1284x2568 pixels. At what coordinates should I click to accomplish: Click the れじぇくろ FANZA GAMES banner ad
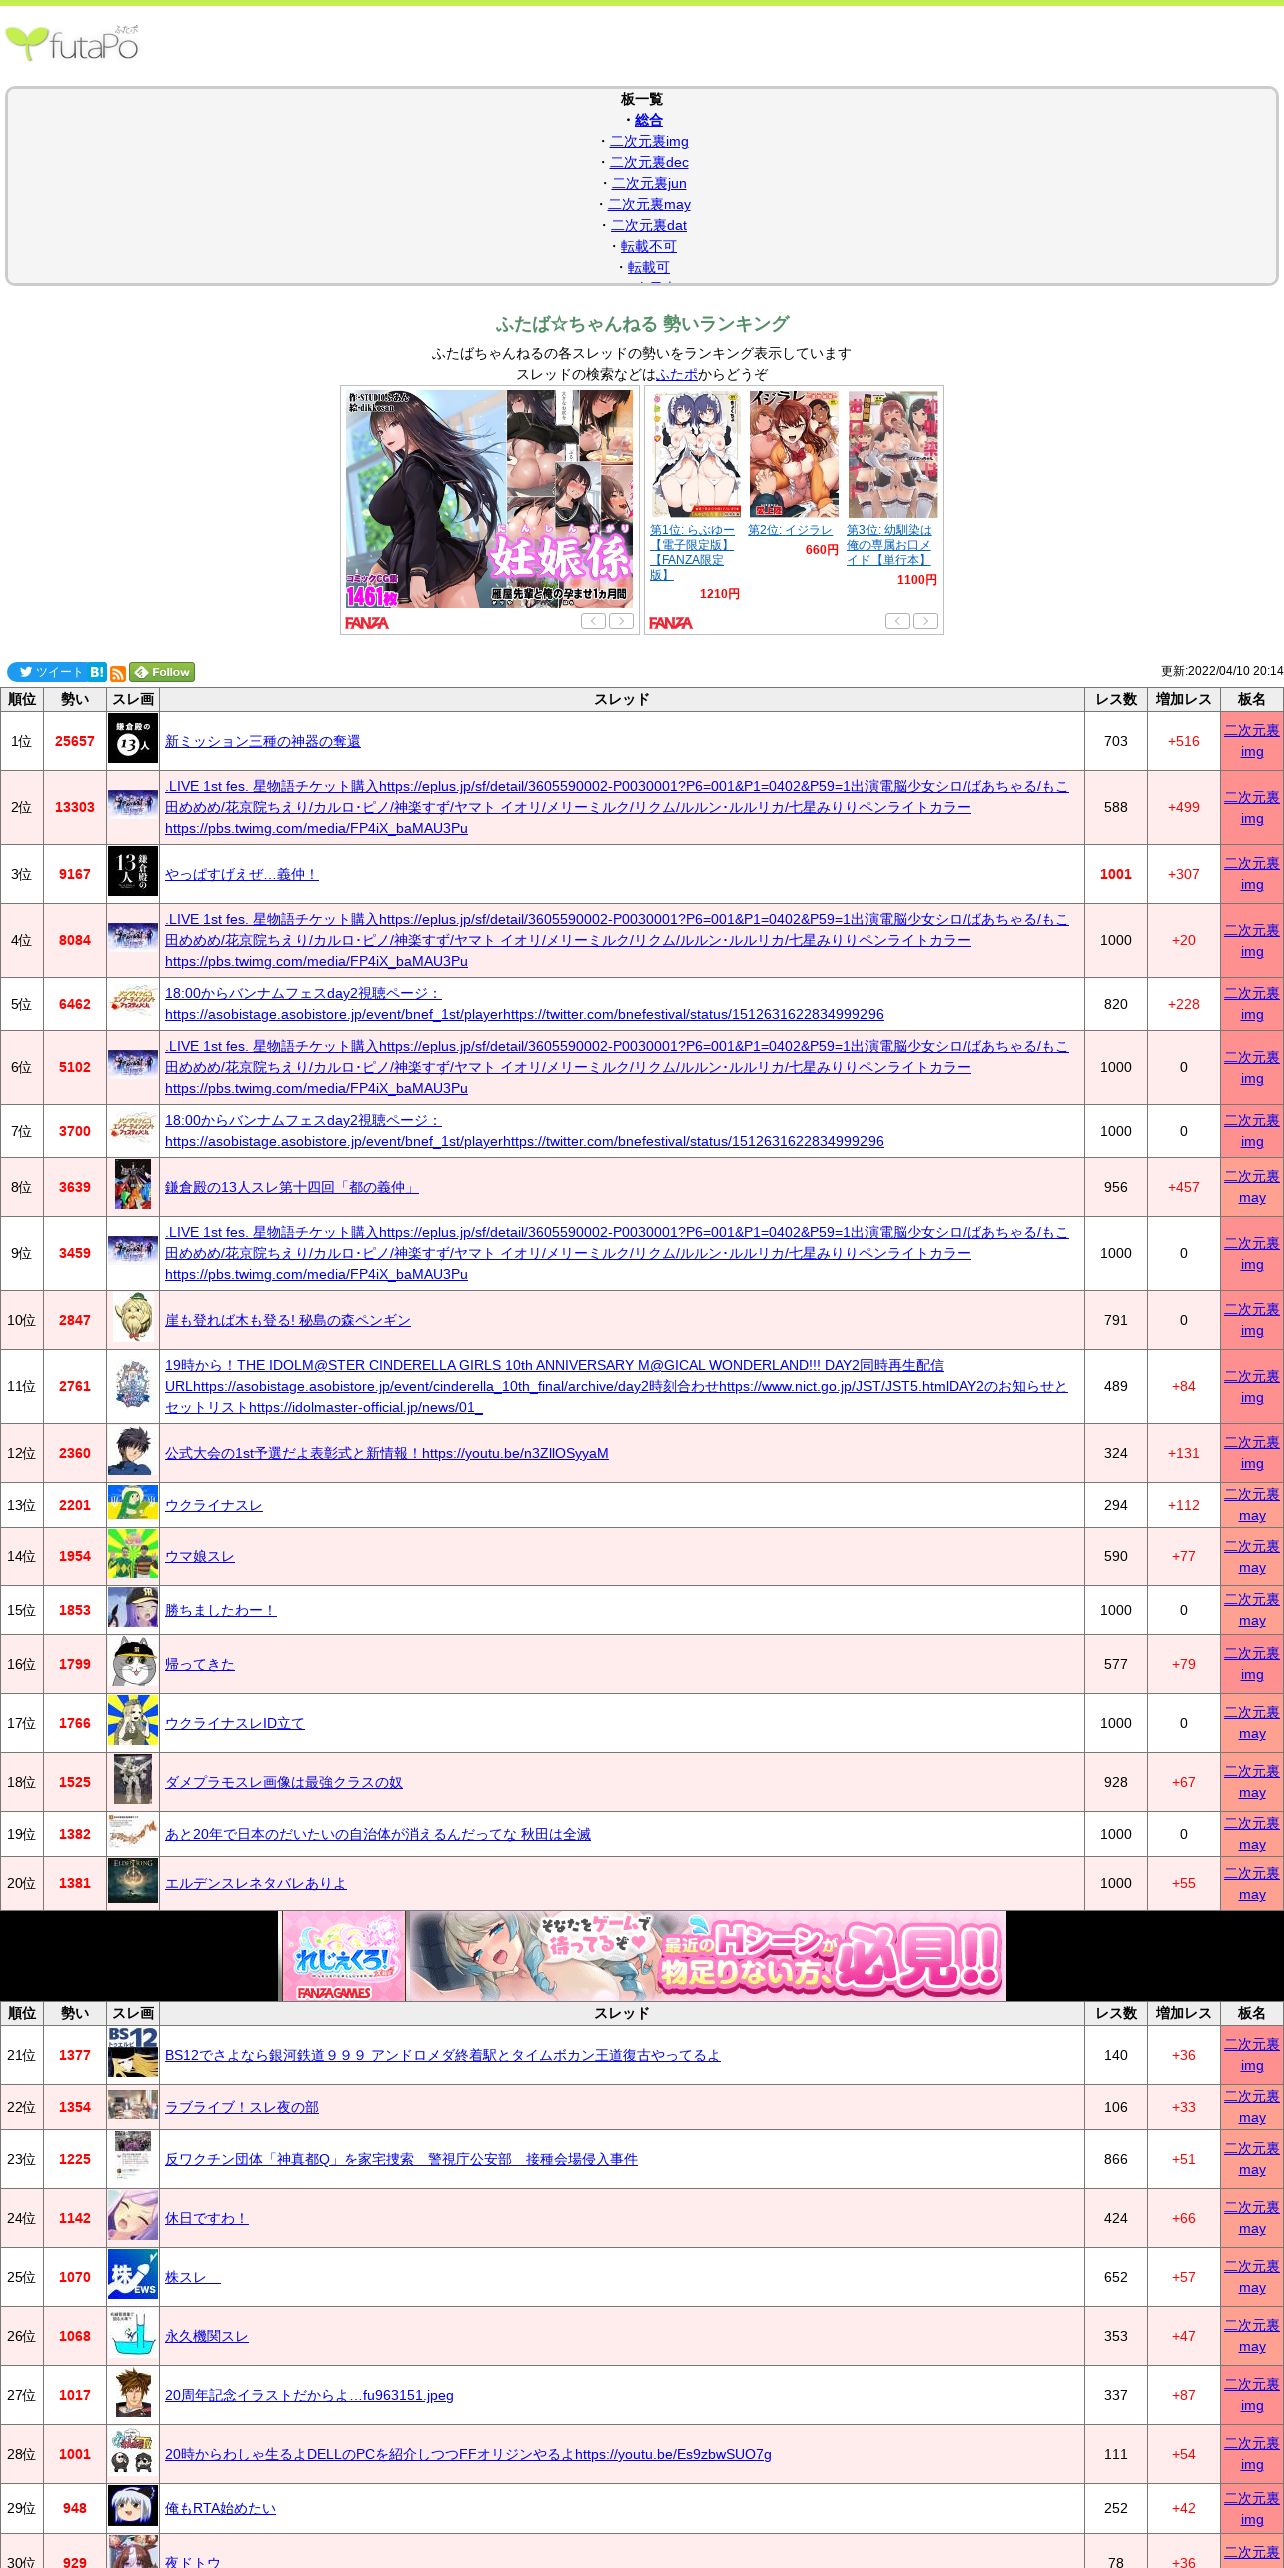point(643,1956)
